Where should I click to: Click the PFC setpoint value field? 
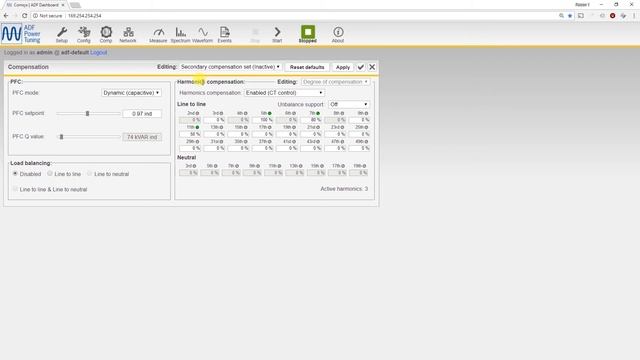(142, 113)
